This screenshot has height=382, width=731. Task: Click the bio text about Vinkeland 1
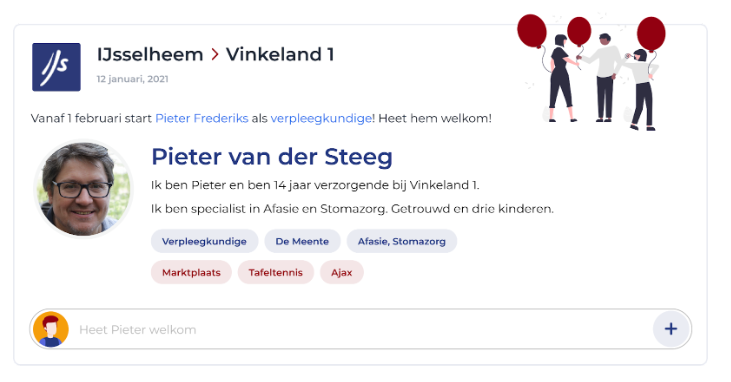[315, 185]
